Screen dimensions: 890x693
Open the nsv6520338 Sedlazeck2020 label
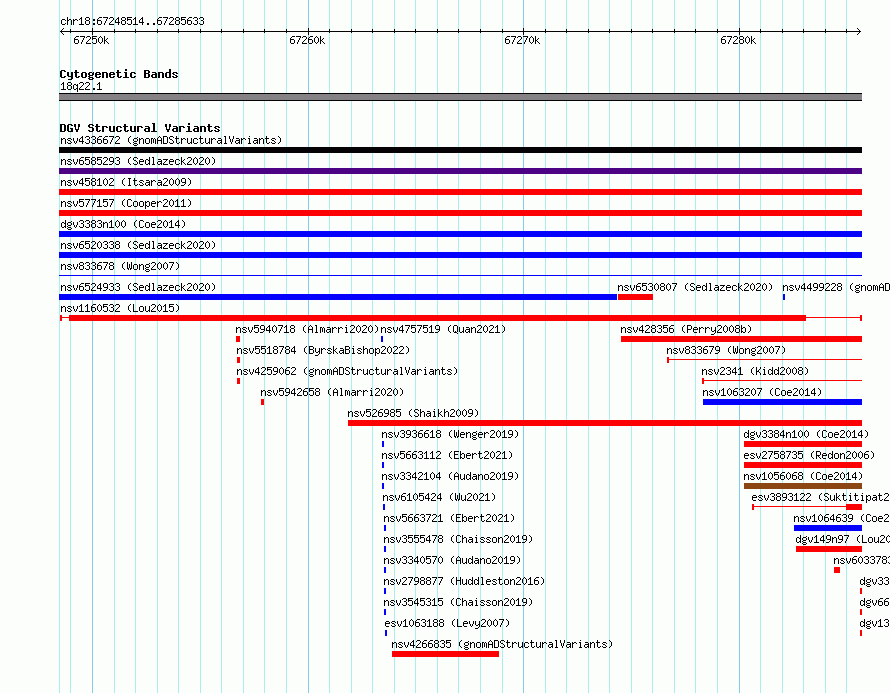pyautogui.click(x=138, y=245)
